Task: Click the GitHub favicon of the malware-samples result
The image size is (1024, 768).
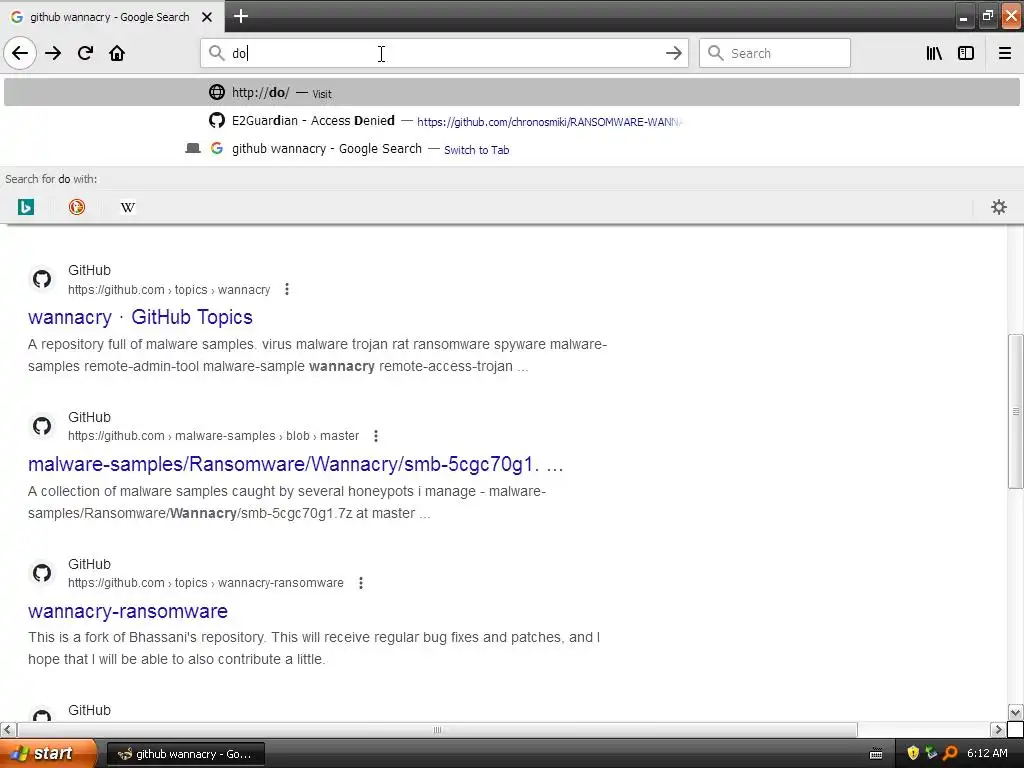Action: coord(42,426)
